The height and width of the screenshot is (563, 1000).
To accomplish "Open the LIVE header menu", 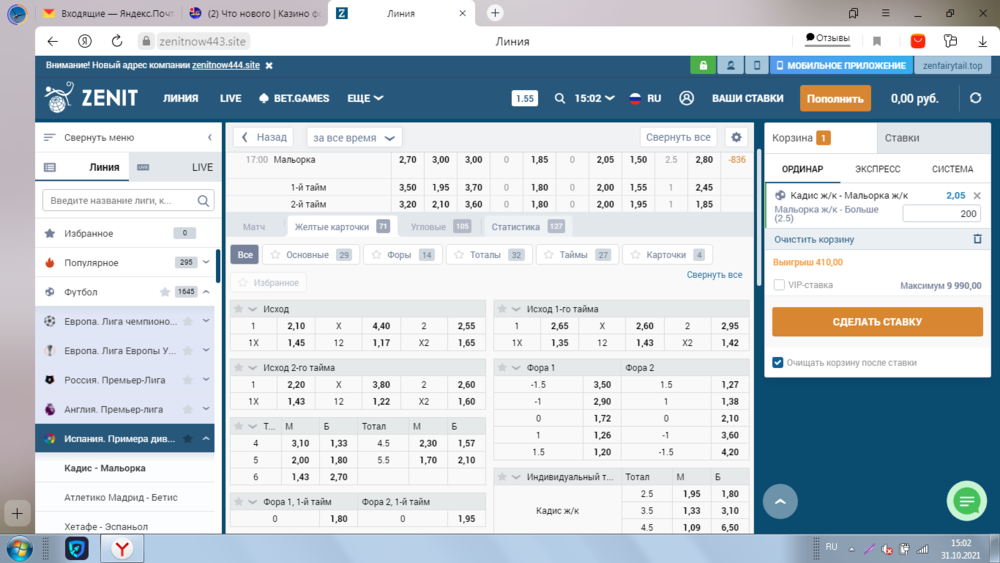I will [230, 98].
